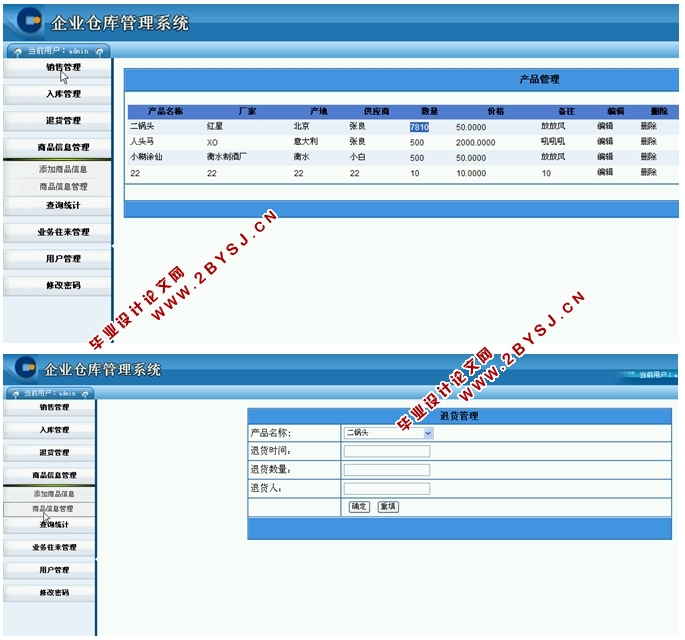Click the 重填 button
The width and height of the screenshot is (685, 640).
pyautogui.click(x=388, y=507)
